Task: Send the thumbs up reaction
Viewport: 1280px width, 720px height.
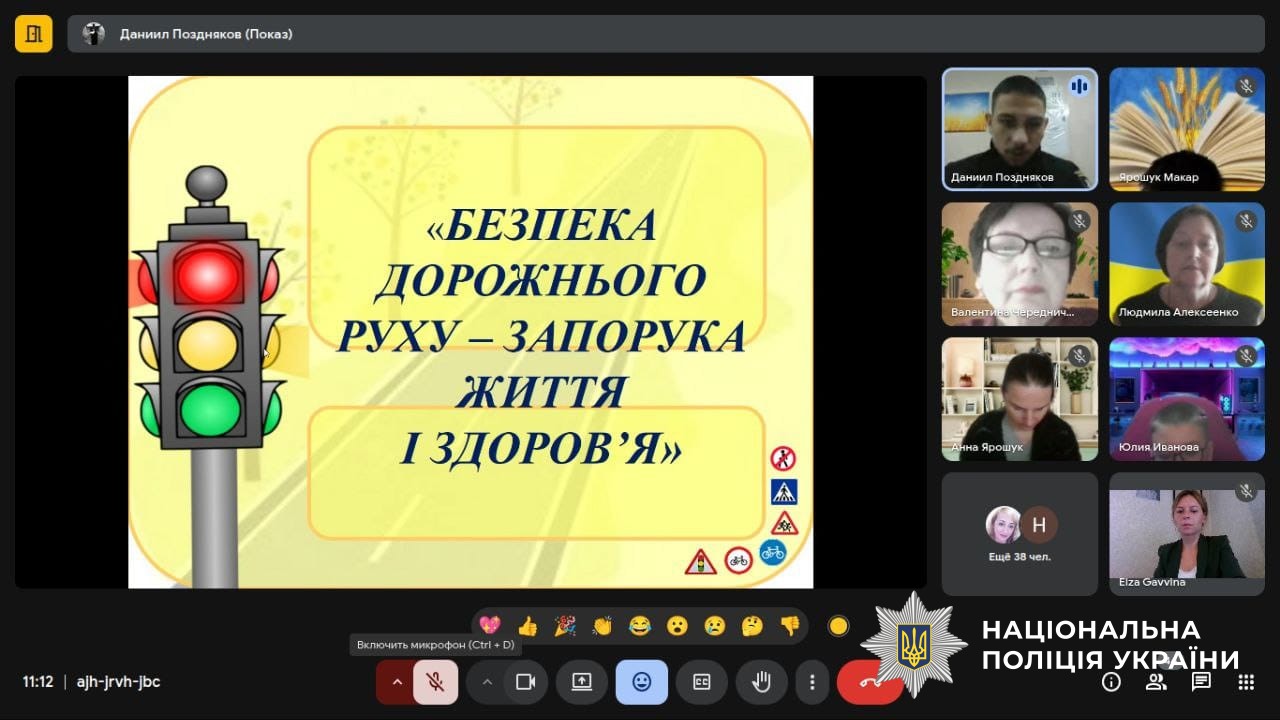Action: tap(527, 626)
